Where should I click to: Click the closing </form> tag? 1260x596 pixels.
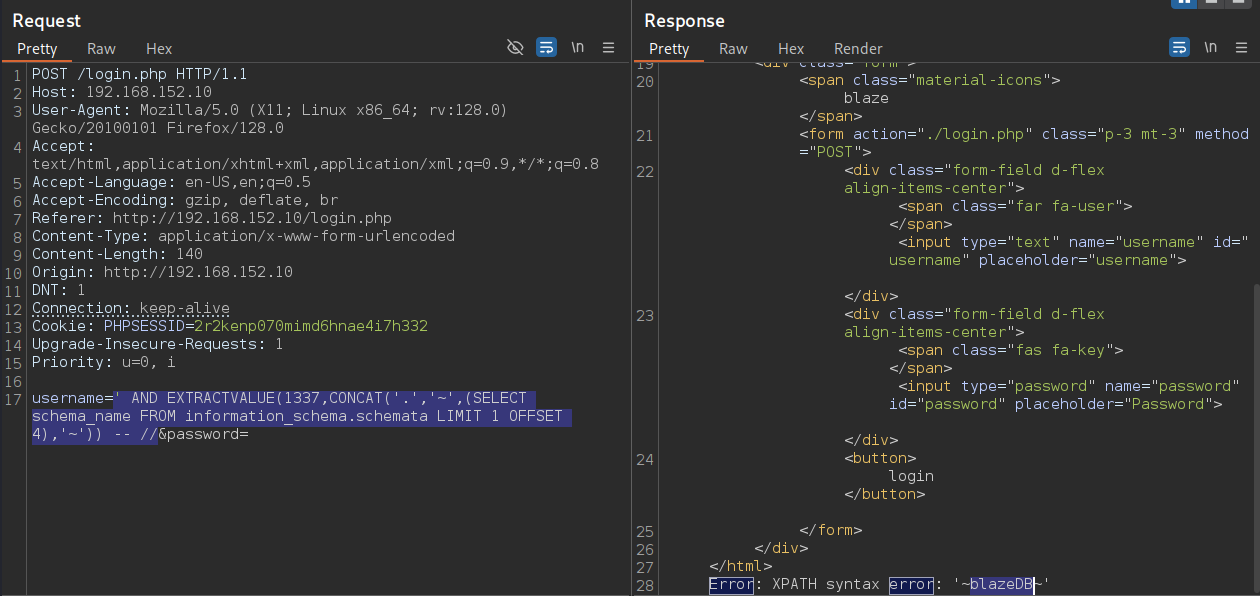coord(830,530)
